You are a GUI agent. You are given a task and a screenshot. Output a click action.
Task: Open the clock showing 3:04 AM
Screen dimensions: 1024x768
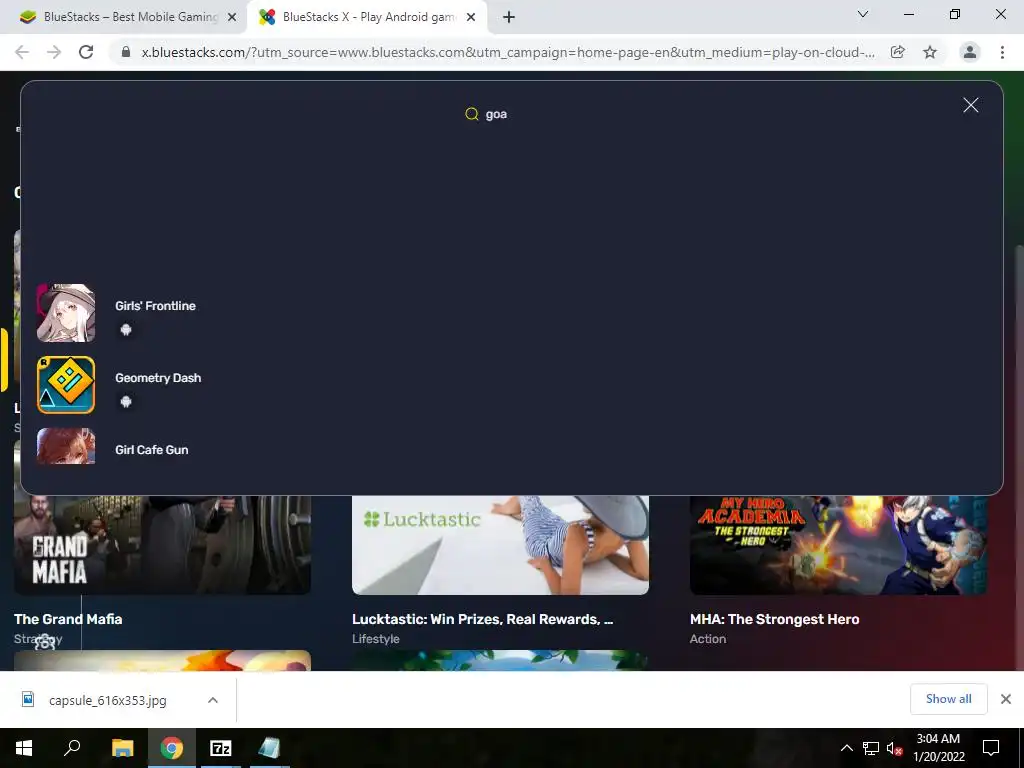[938, 748]
